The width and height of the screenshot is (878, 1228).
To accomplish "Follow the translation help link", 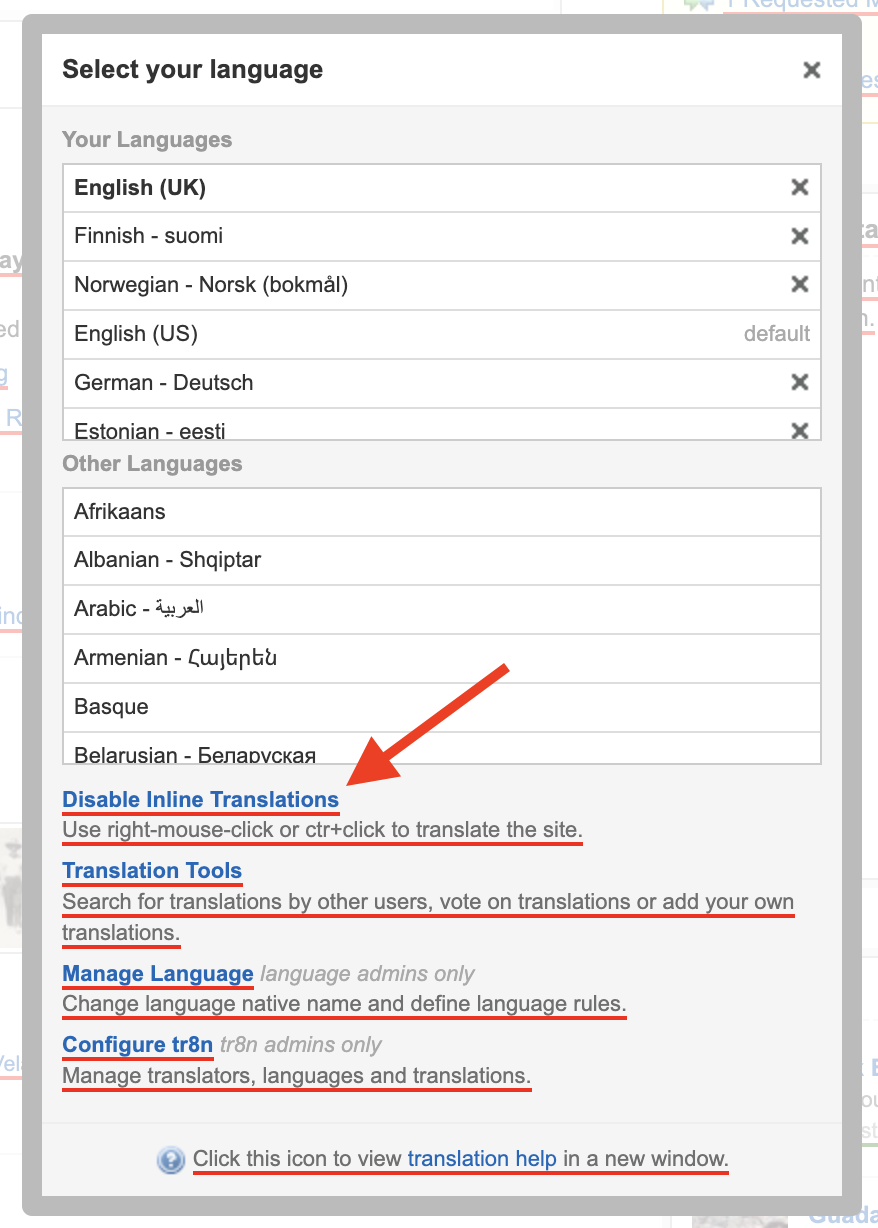I will pos(482,1159).
